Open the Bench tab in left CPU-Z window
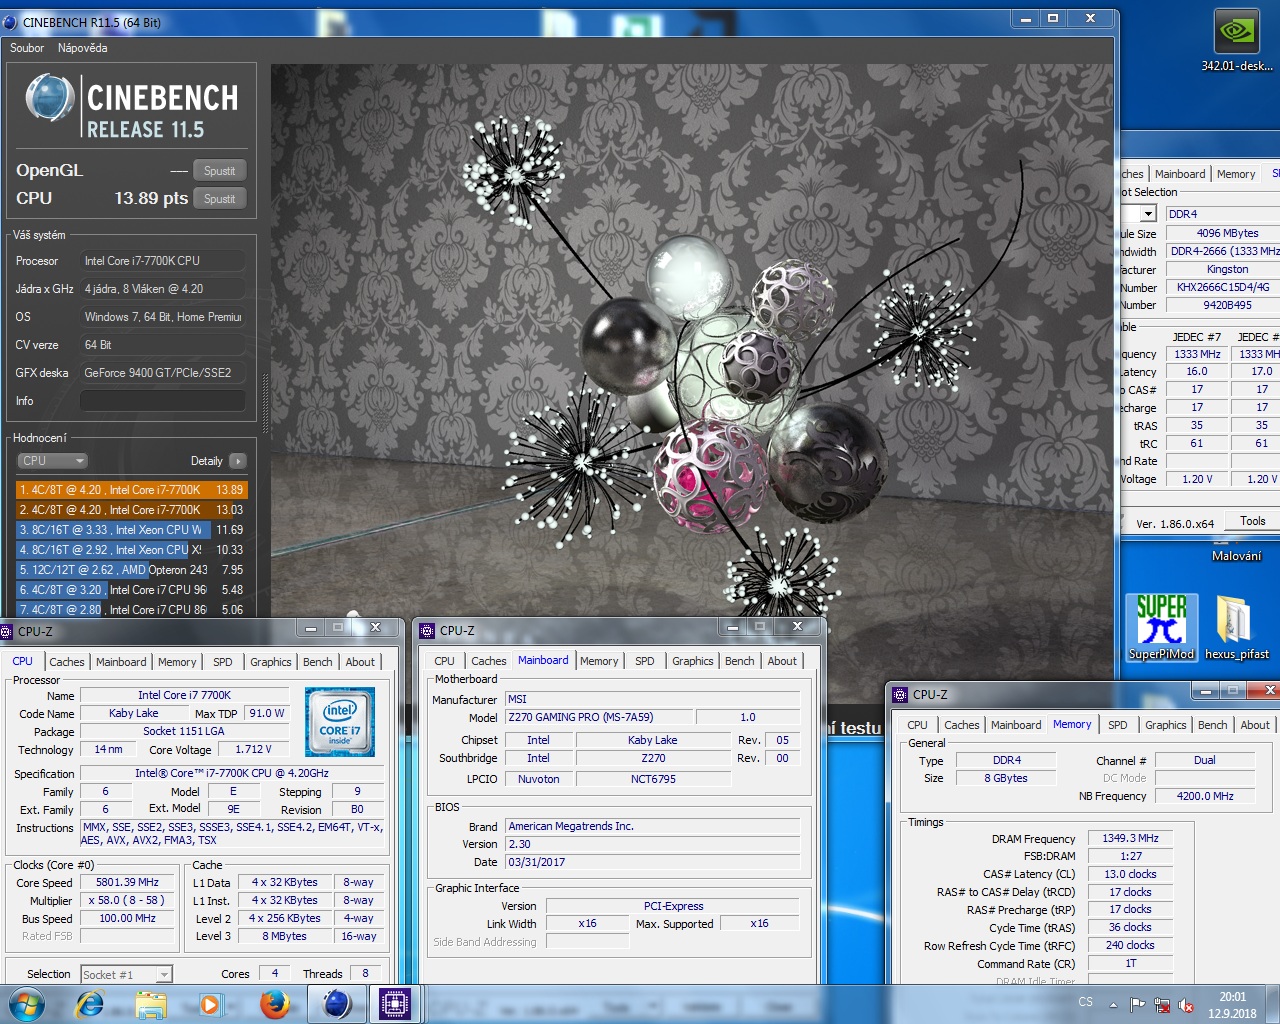 click(x=318, y=662)
